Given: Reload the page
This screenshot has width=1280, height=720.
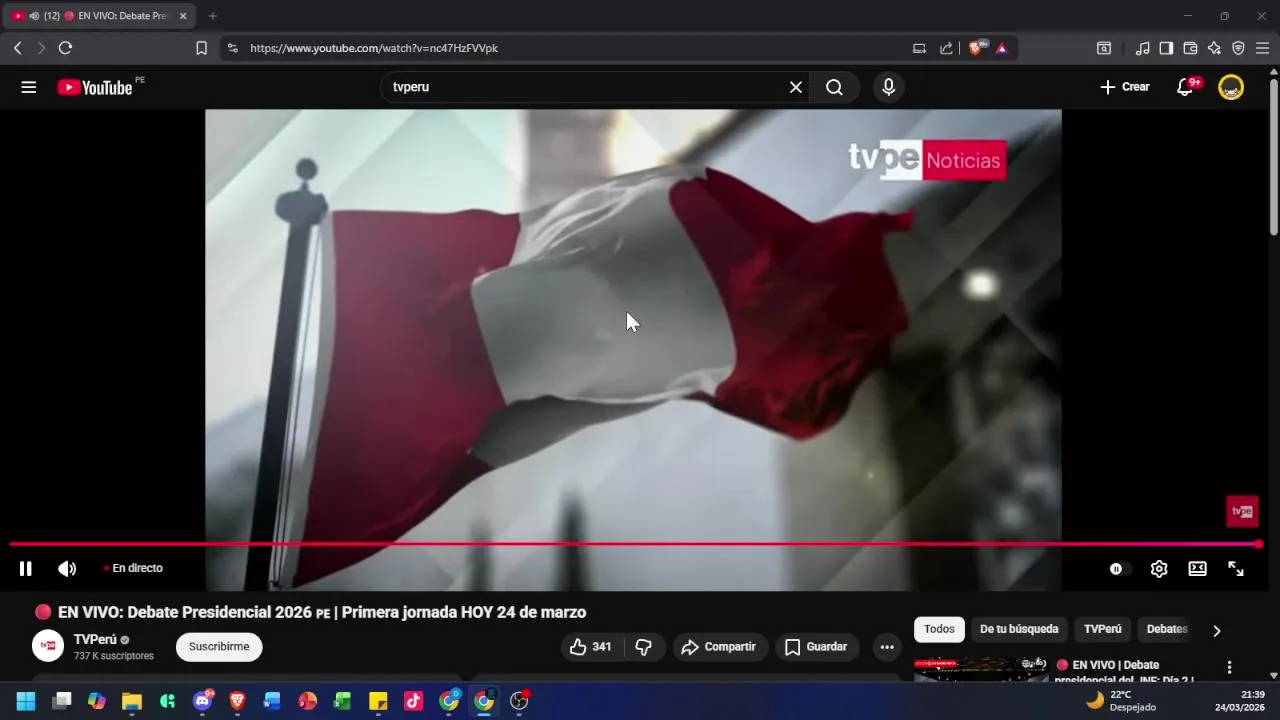Looking at the screenshot, I should (x=65, y=48).
